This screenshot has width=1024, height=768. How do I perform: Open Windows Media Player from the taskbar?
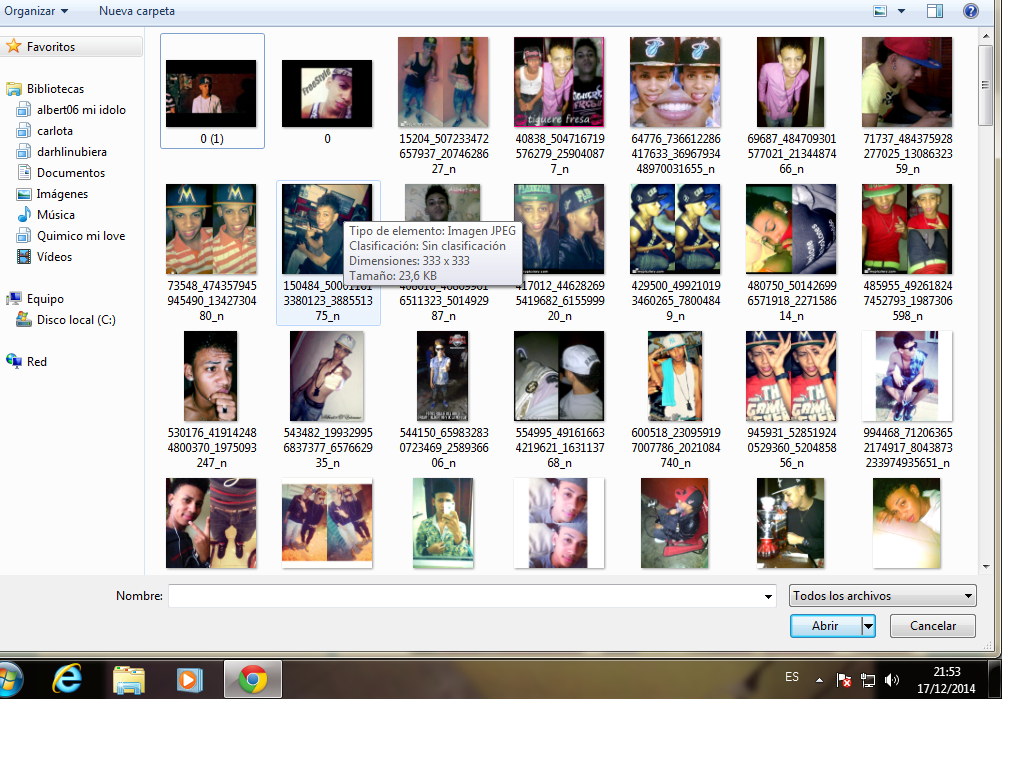(189, 679)
